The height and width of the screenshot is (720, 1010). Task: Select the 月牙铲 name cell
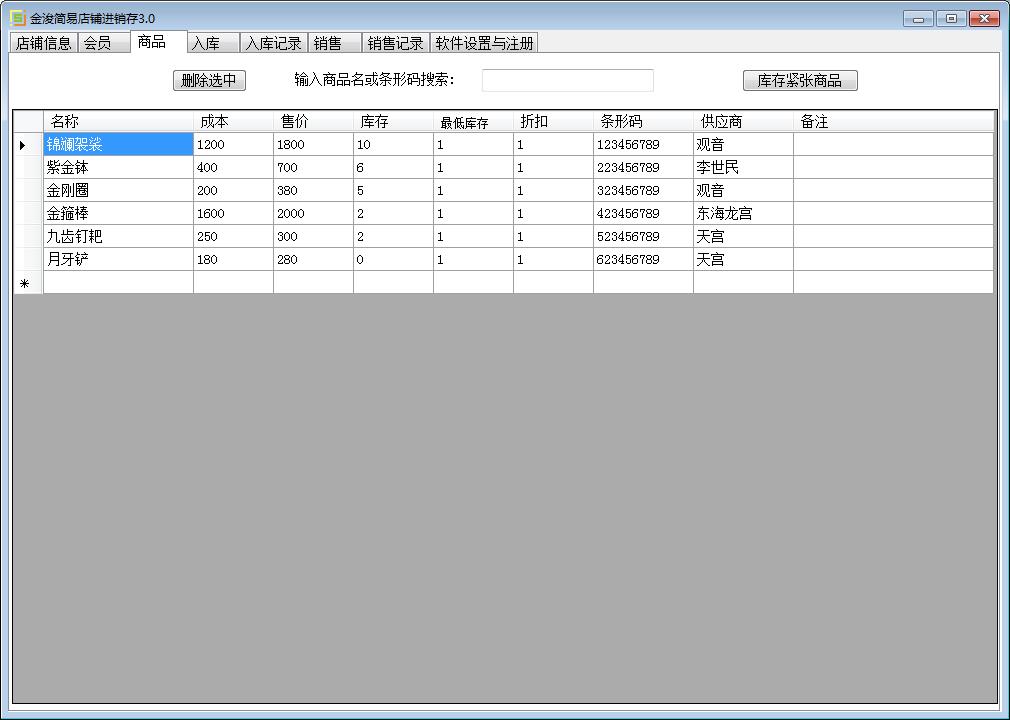click(x=119, y=260)
